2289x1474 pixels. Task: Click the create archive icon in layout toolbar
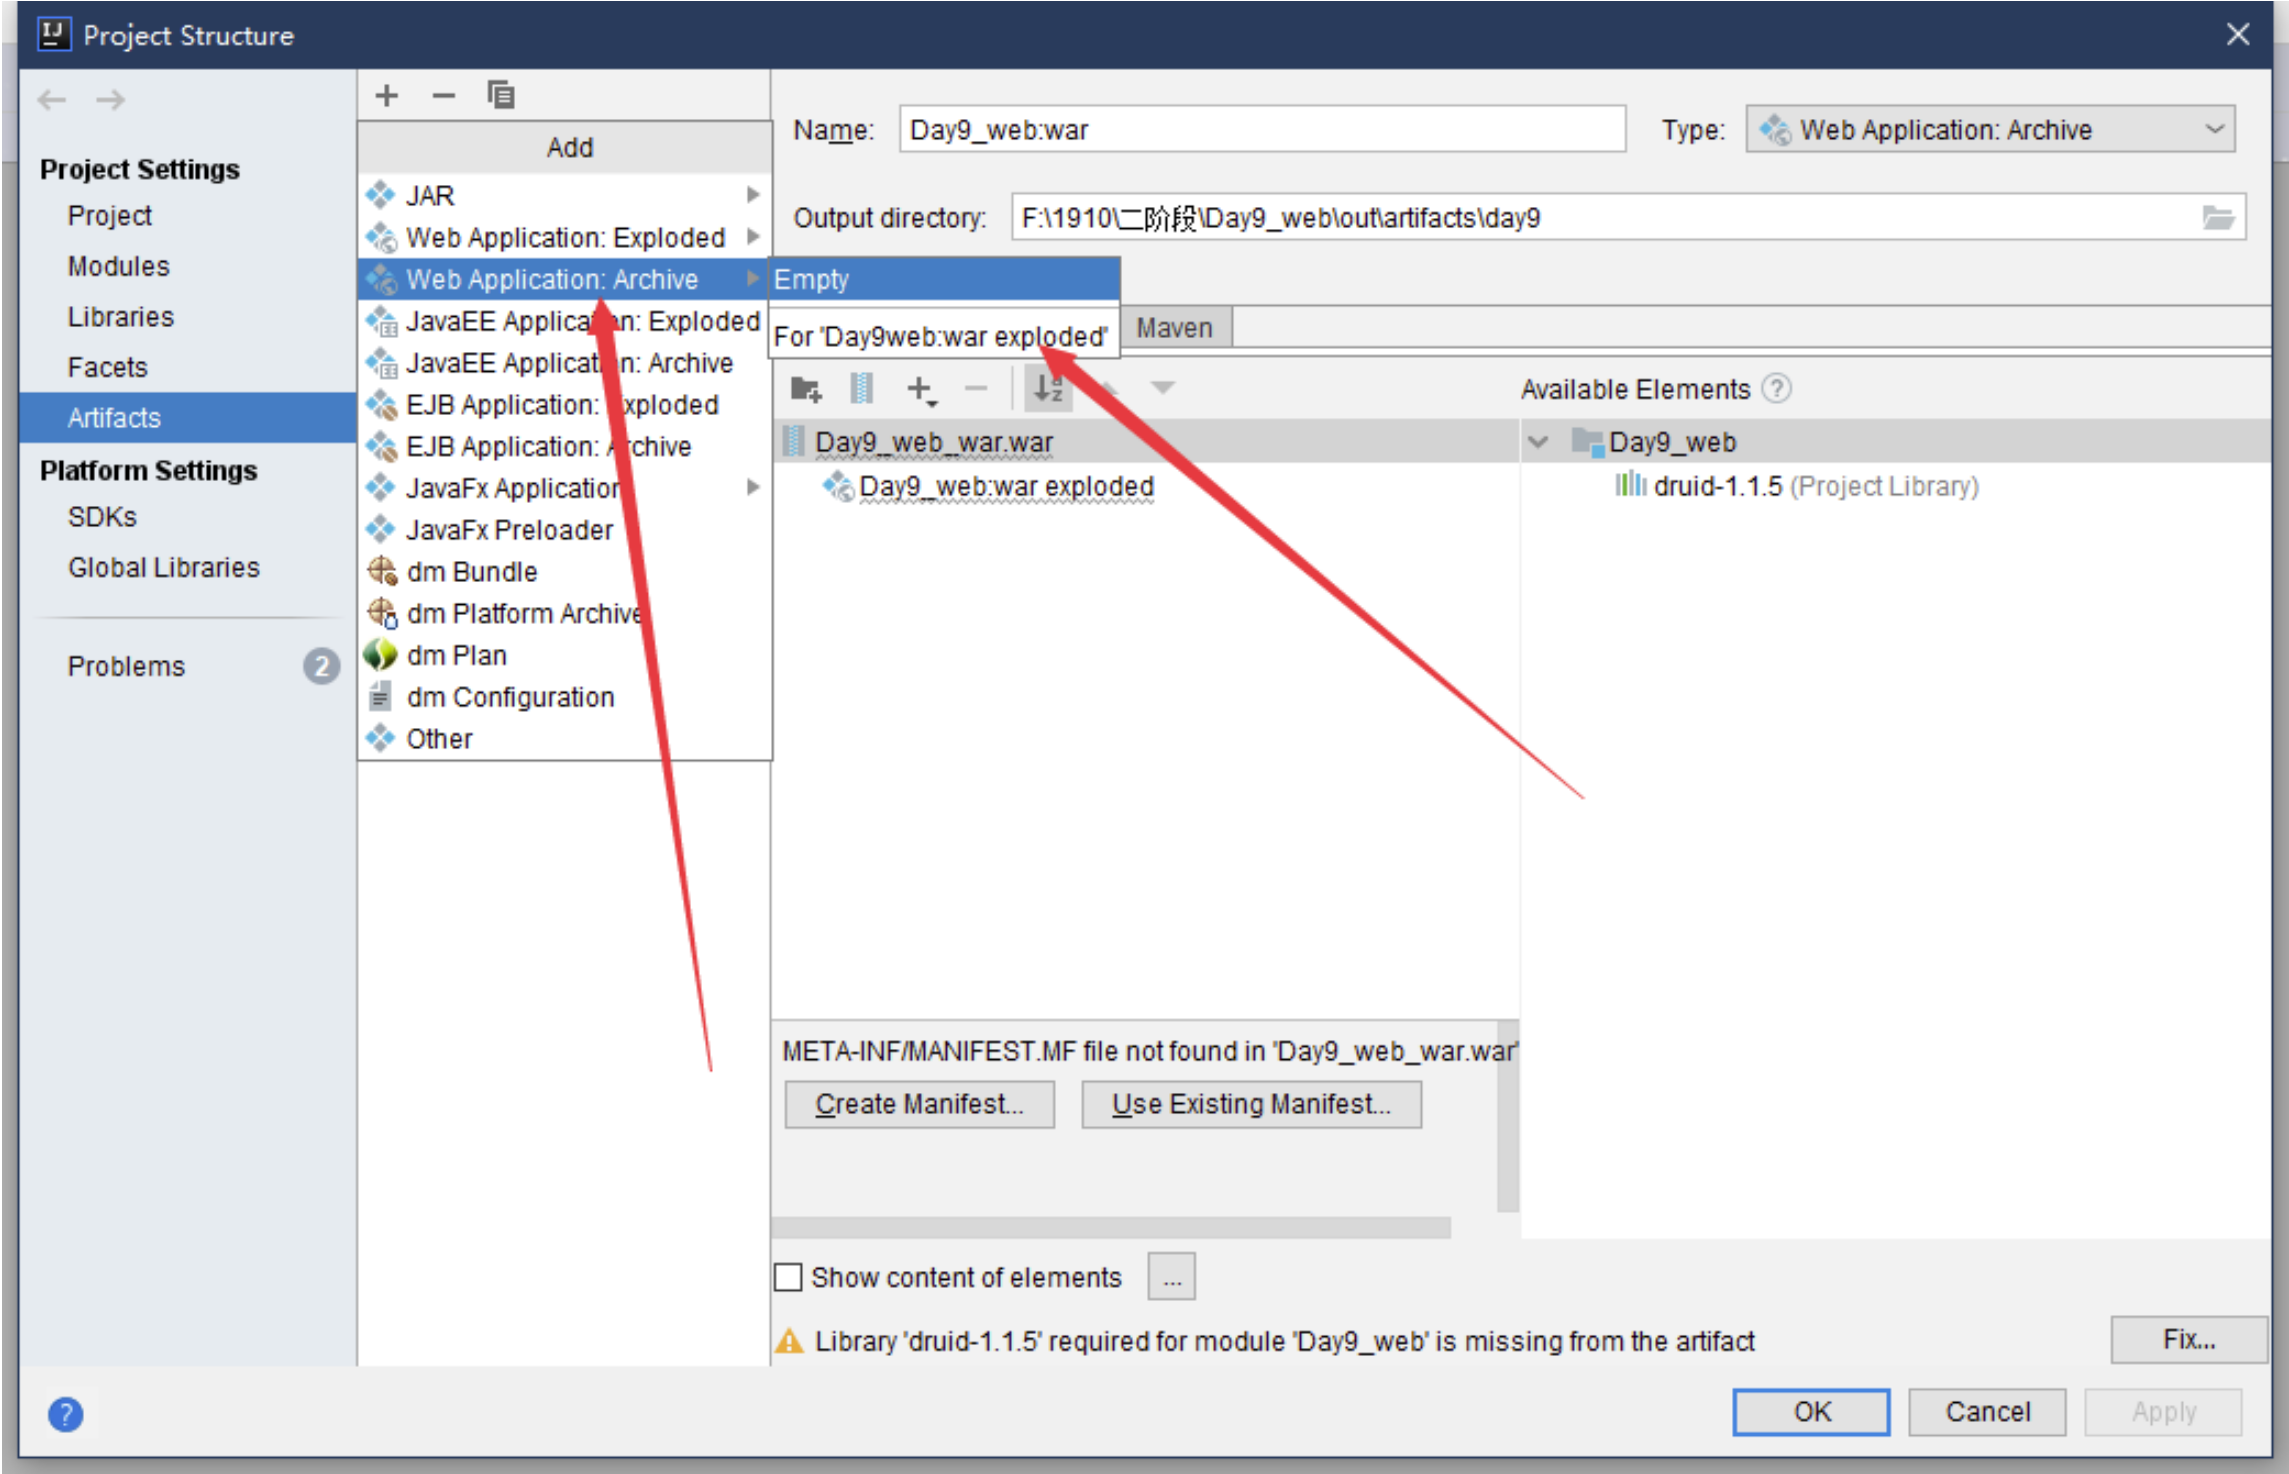[861, 389]
